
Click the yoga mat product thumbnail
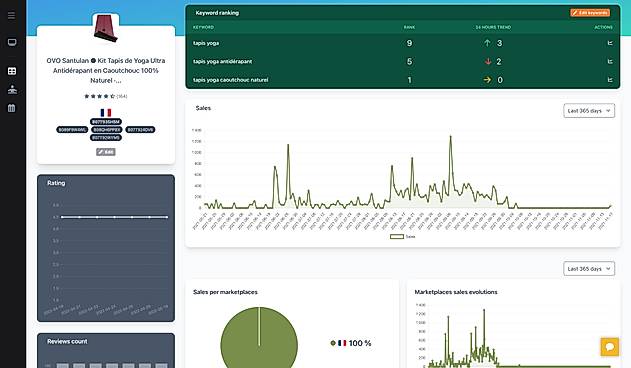pos(106,28)
